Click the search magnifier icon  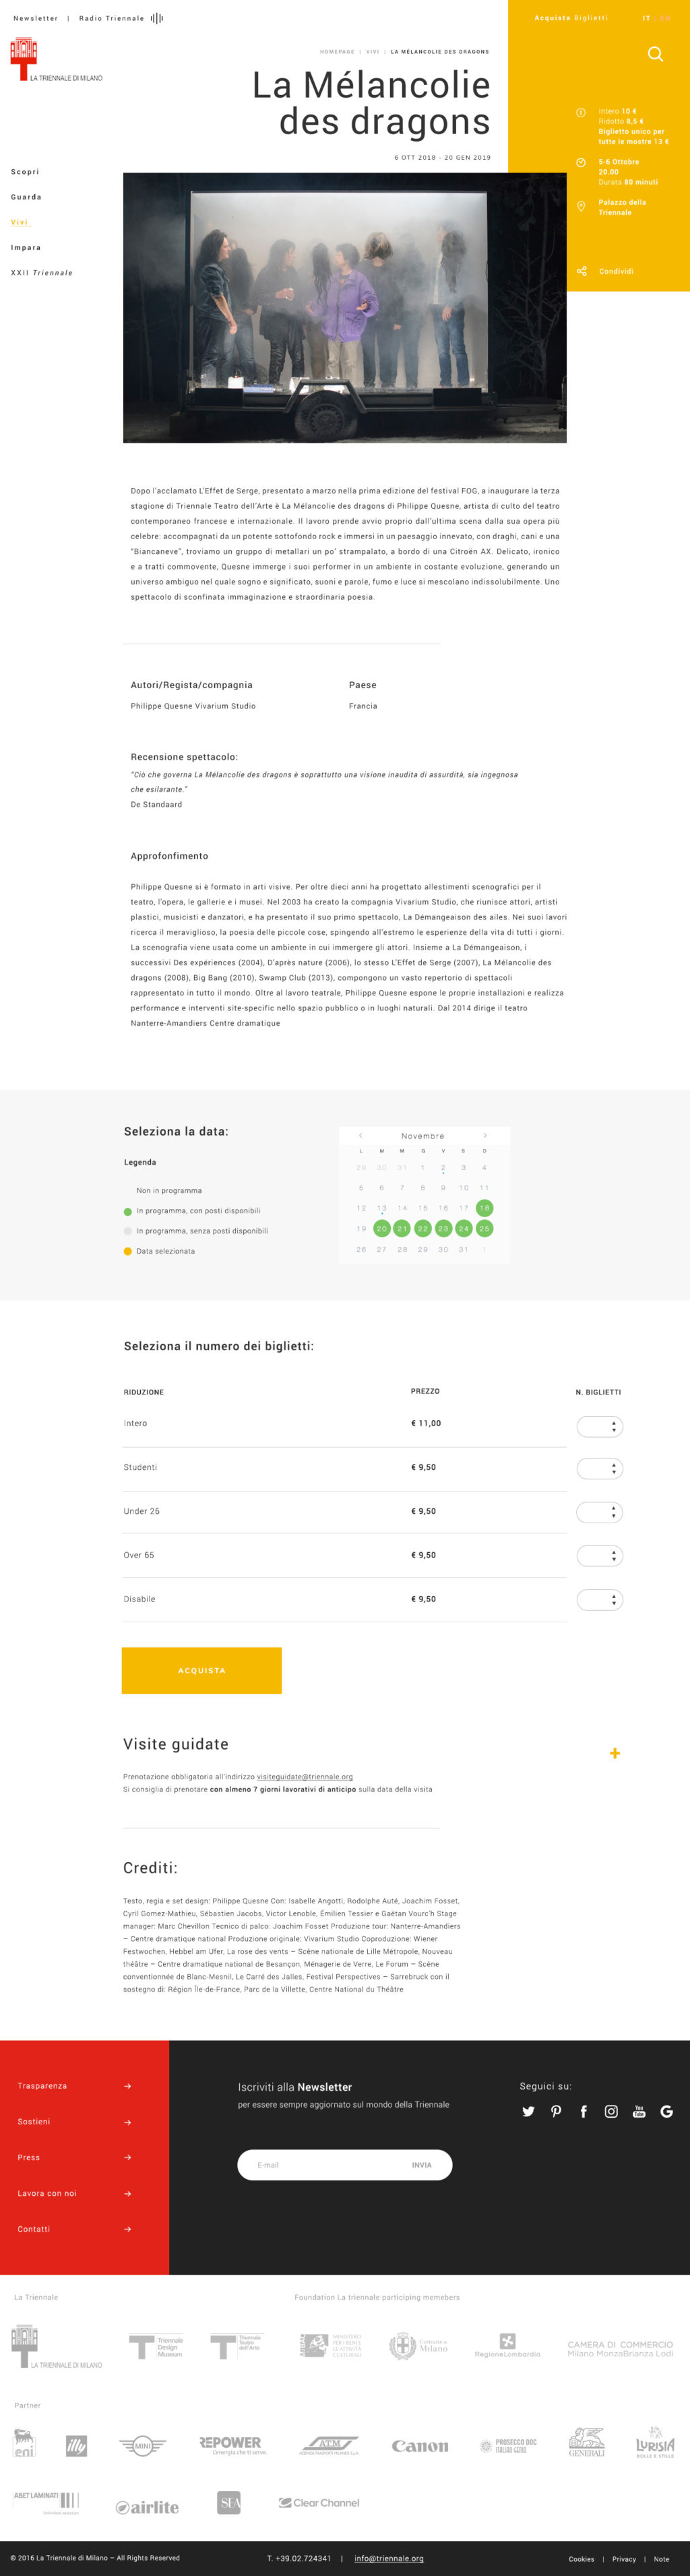[655, 54]
